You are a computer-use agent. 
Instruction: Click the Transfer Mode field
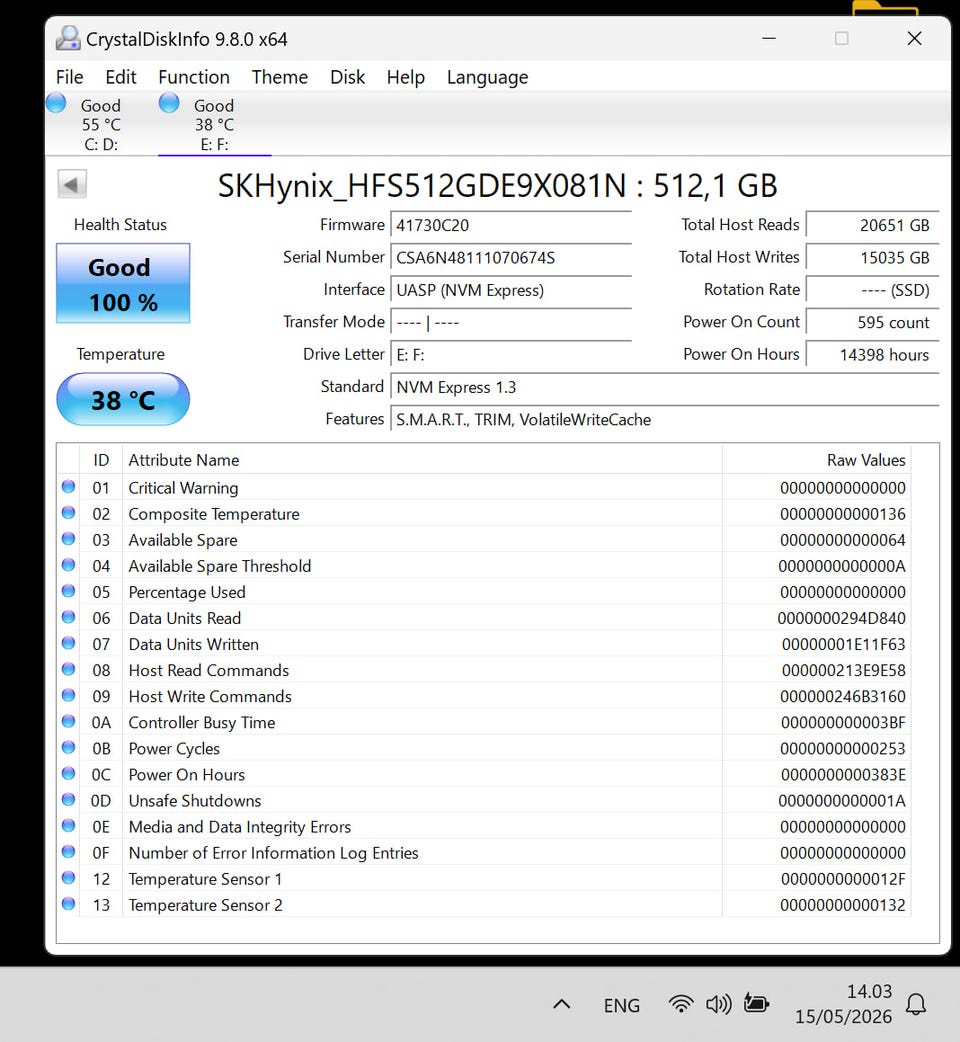[x=511, y=322]
